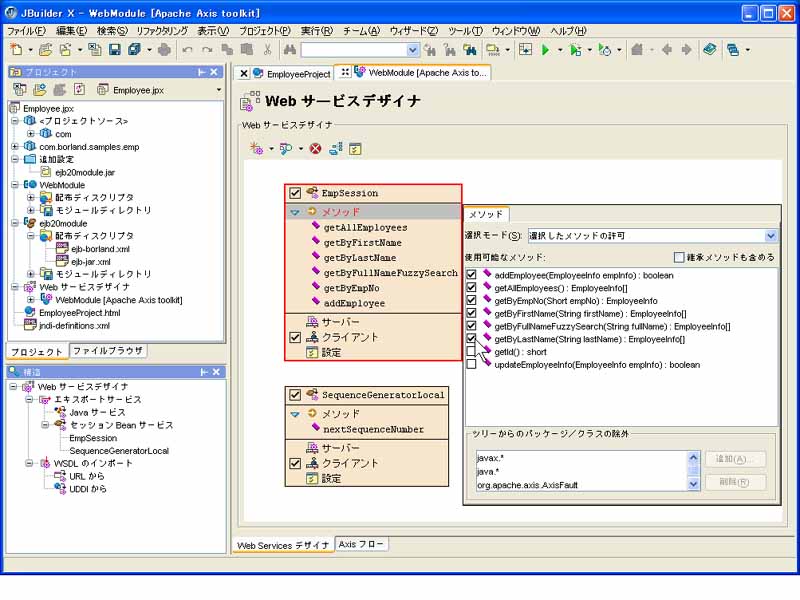Select jndi-definitions.xml in project tree

74,326
